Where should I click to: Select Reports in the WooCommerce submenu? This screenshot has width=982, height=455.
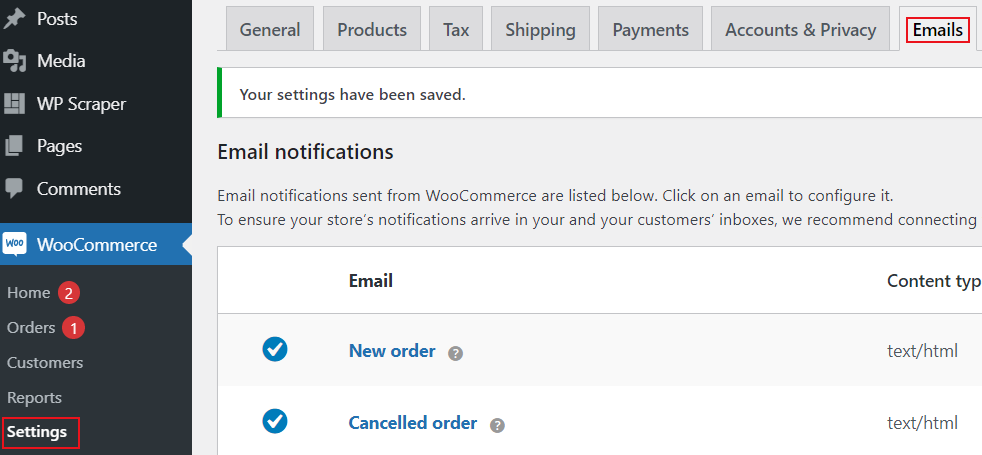34,397
